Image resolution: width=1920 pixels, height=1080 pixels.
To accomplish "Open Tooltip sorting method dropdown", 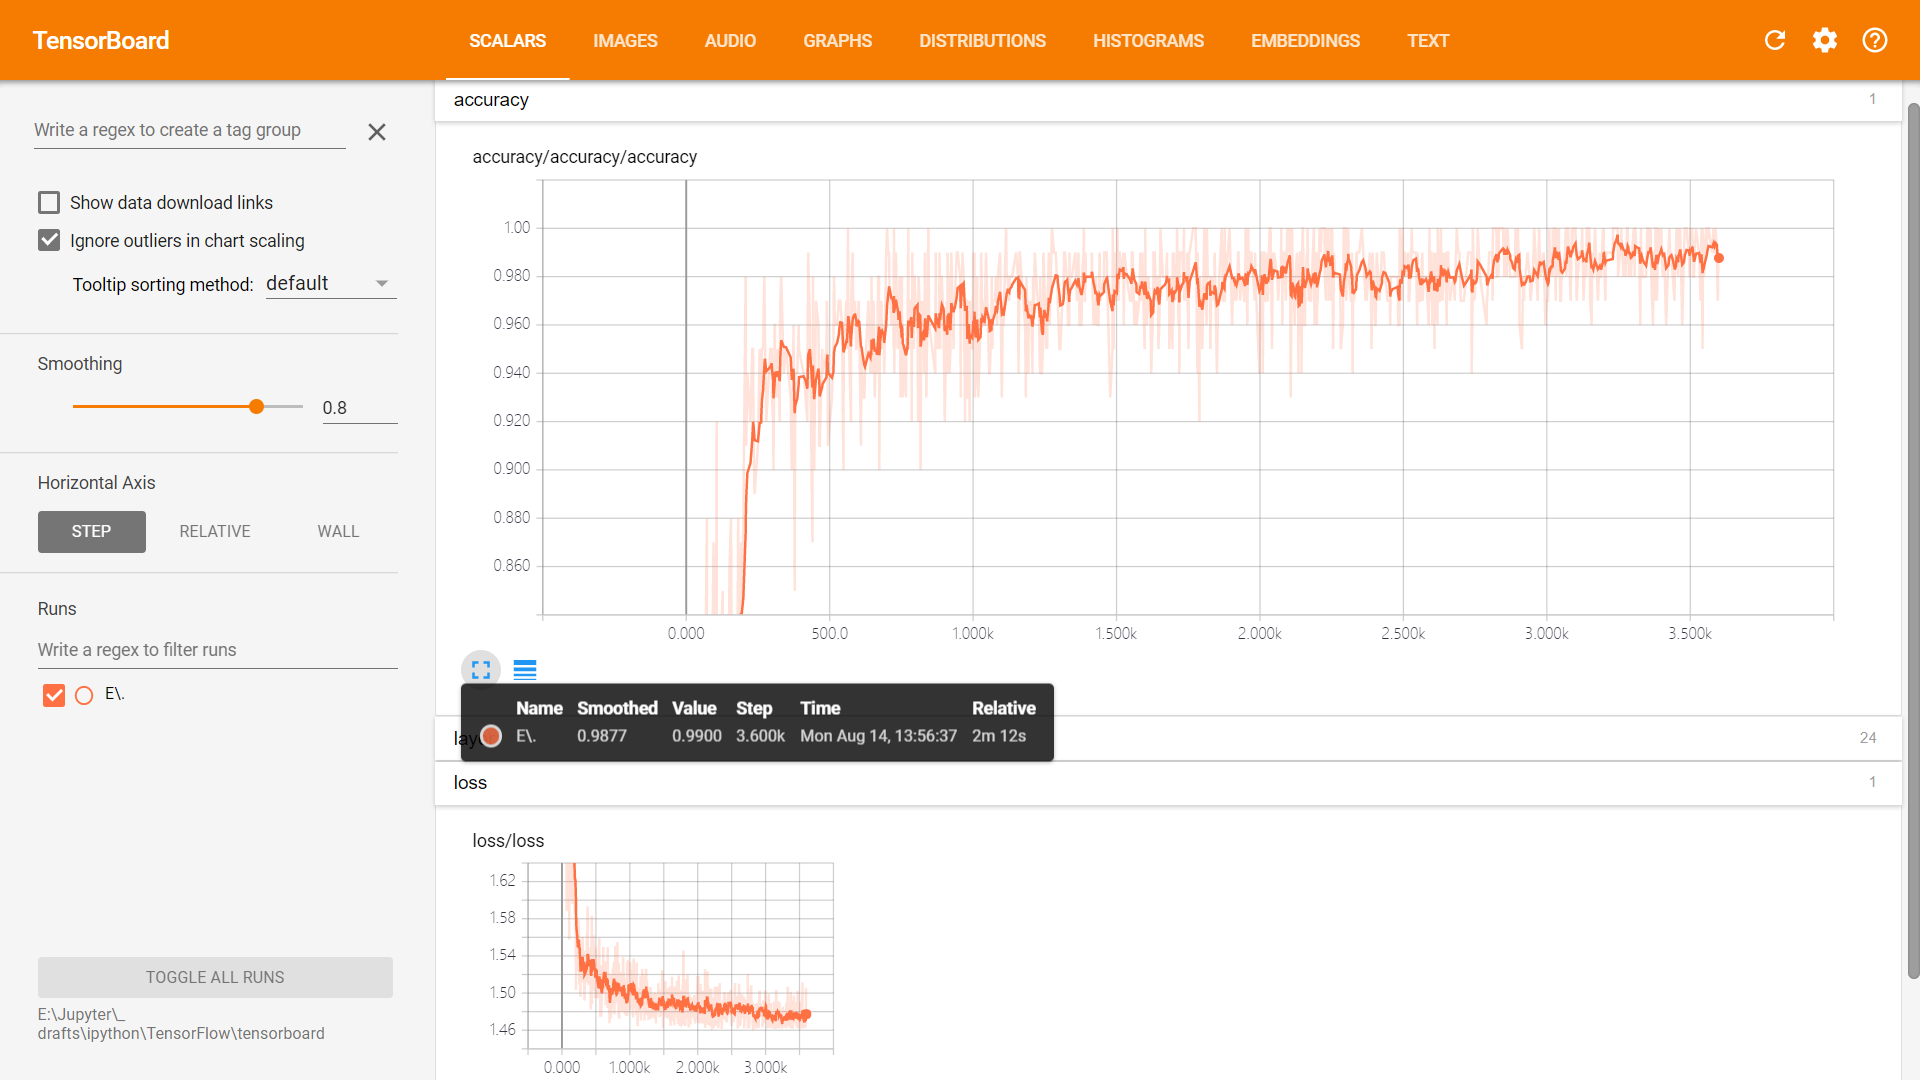I will pos(331,284).
